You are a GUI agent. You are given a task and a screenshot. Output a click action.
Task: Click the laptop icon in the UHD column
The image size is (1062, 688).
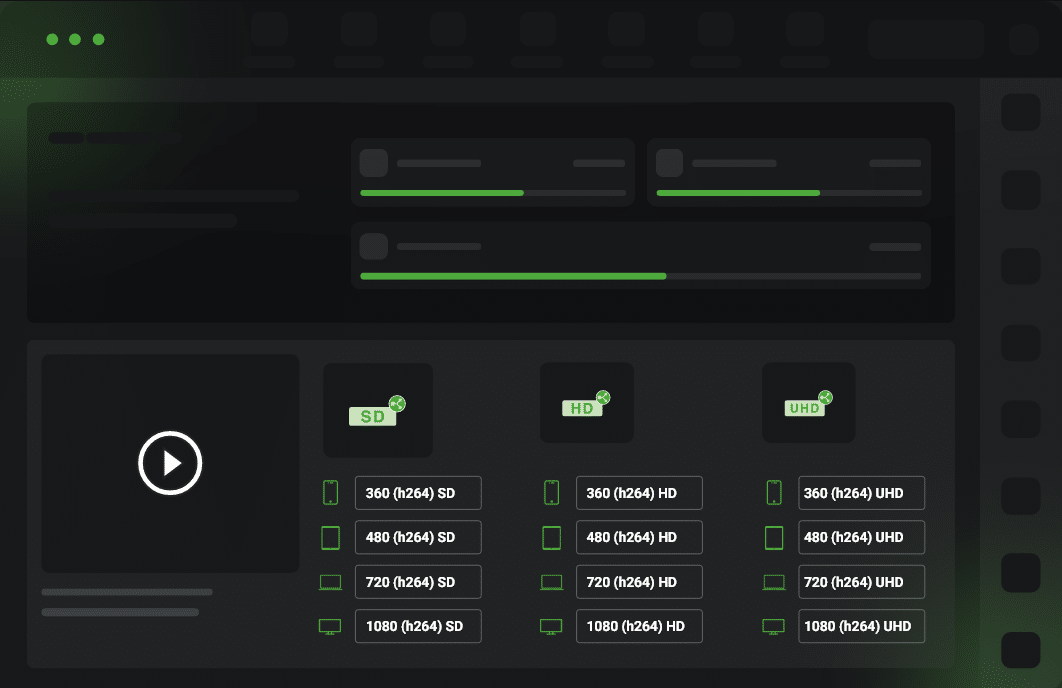click(x=773, y=581)
